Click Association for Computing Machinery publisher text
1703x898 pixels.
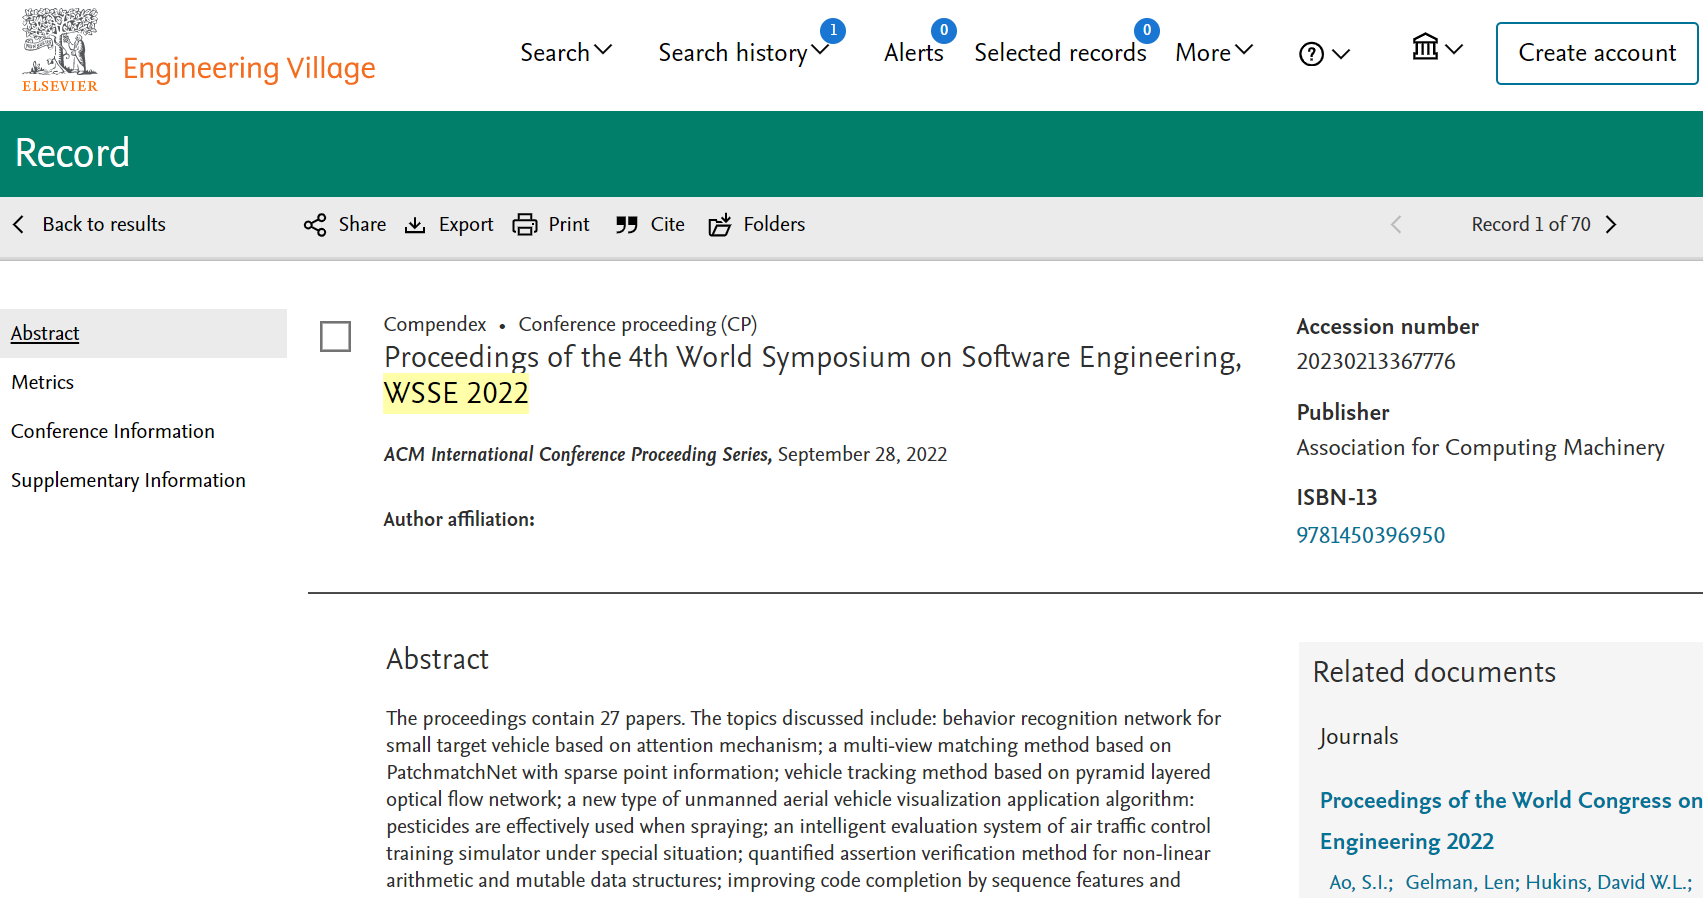point(1480,448)
